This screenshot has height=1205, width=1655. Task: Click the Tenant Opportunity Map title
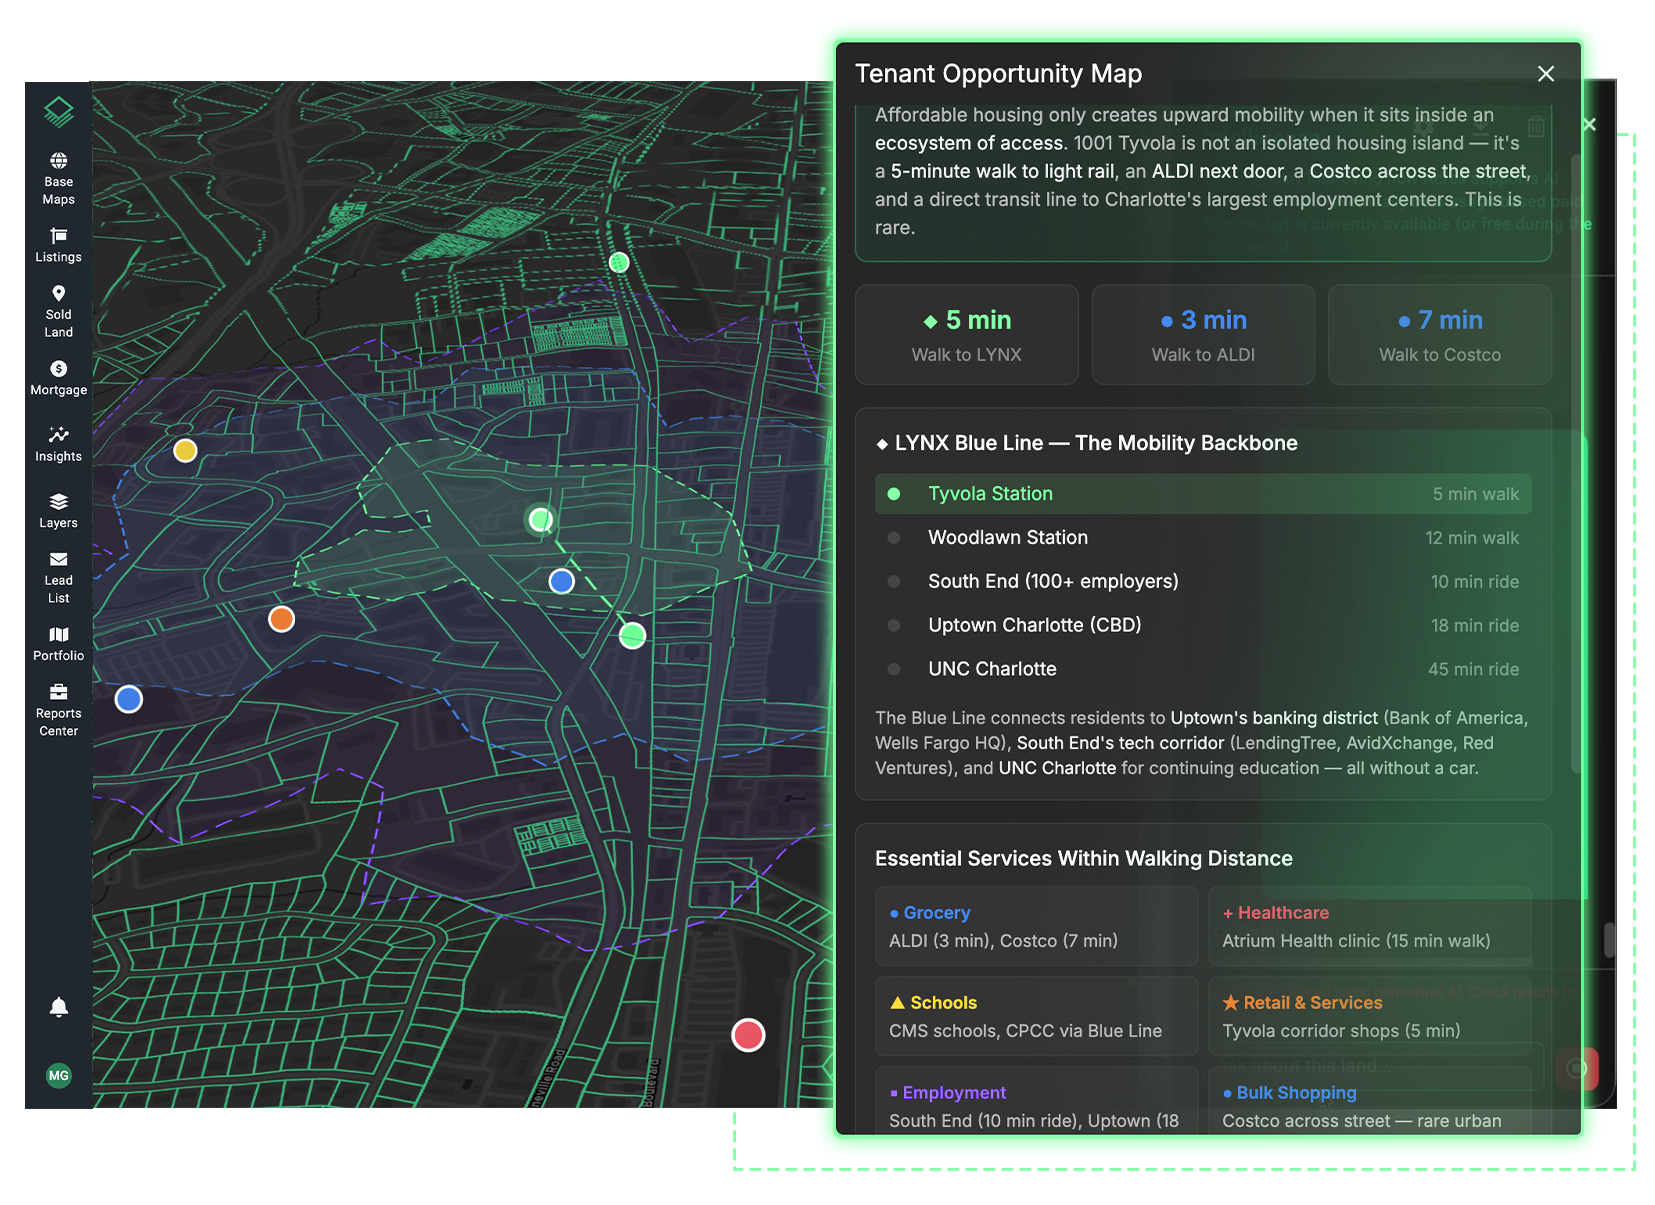click(998, 74)
